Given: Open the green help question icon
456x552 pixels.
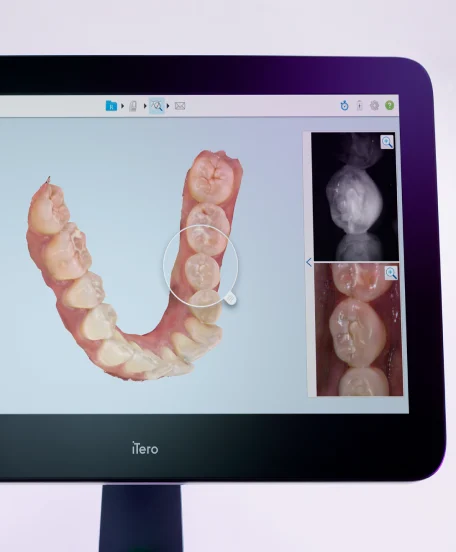Looking at the screenshot, I should click(389, 105).
